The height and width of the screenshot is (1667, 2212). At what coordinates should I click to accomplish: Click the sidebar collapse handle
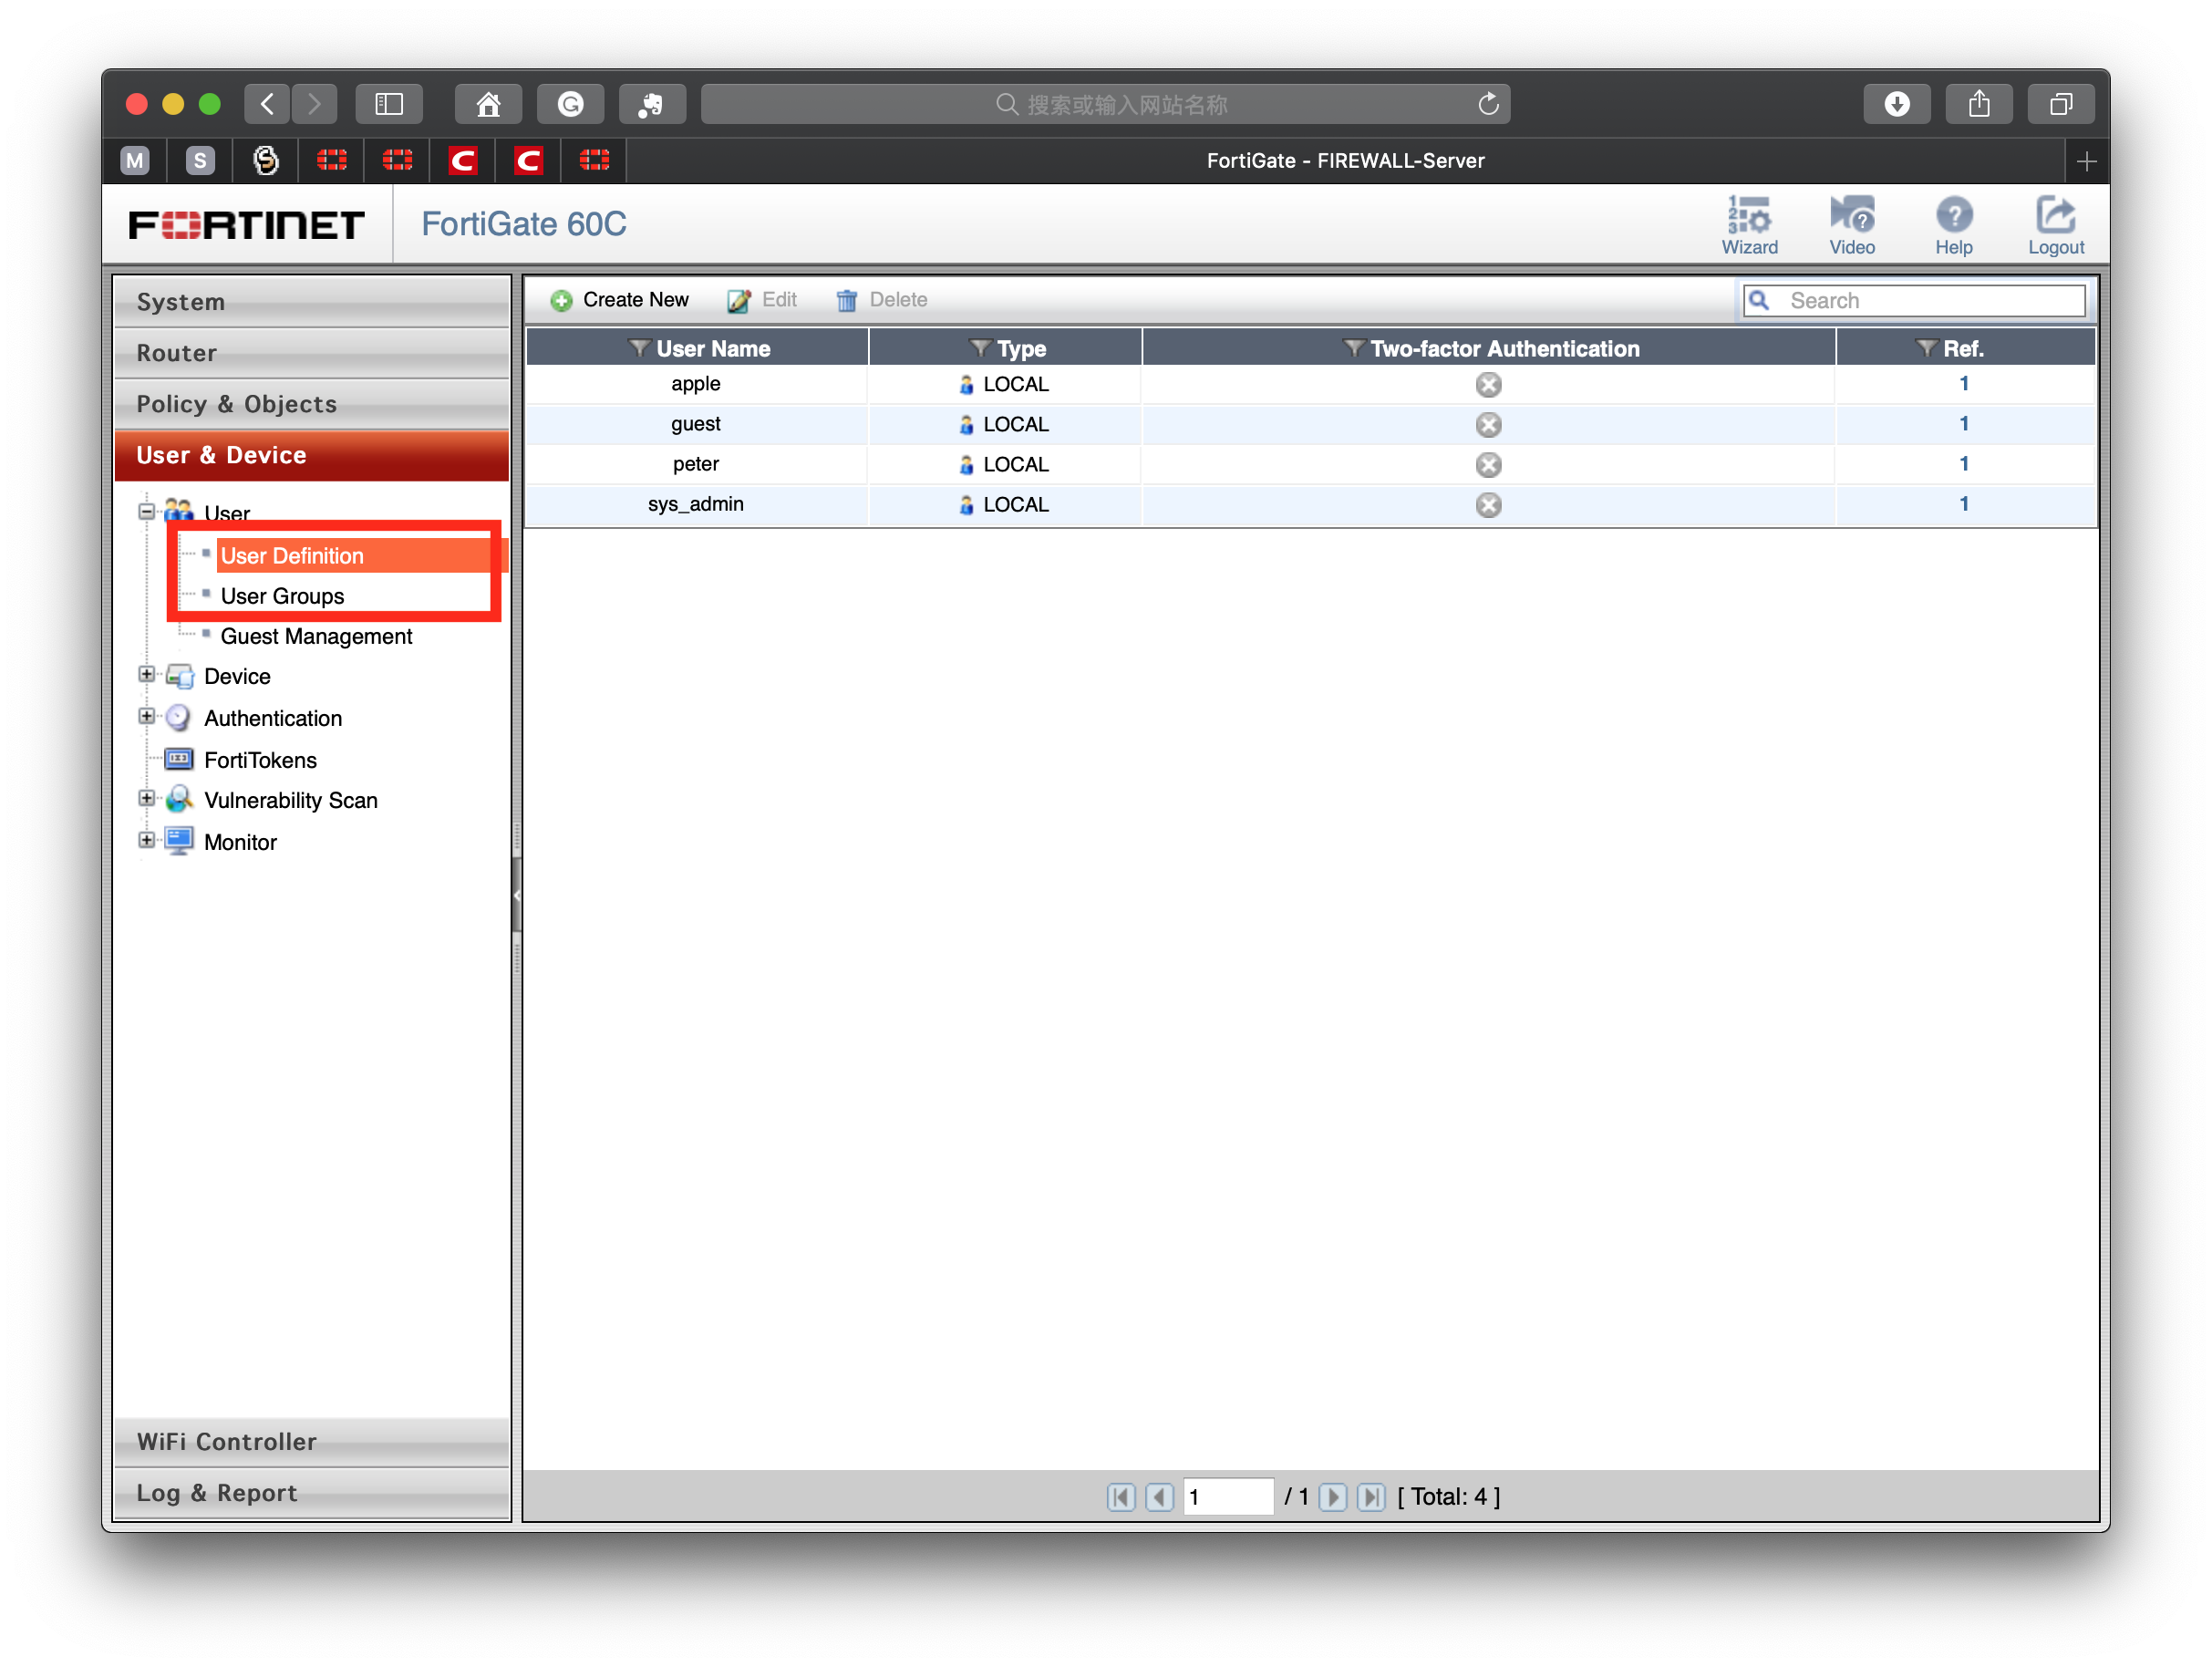coord(516,895)
